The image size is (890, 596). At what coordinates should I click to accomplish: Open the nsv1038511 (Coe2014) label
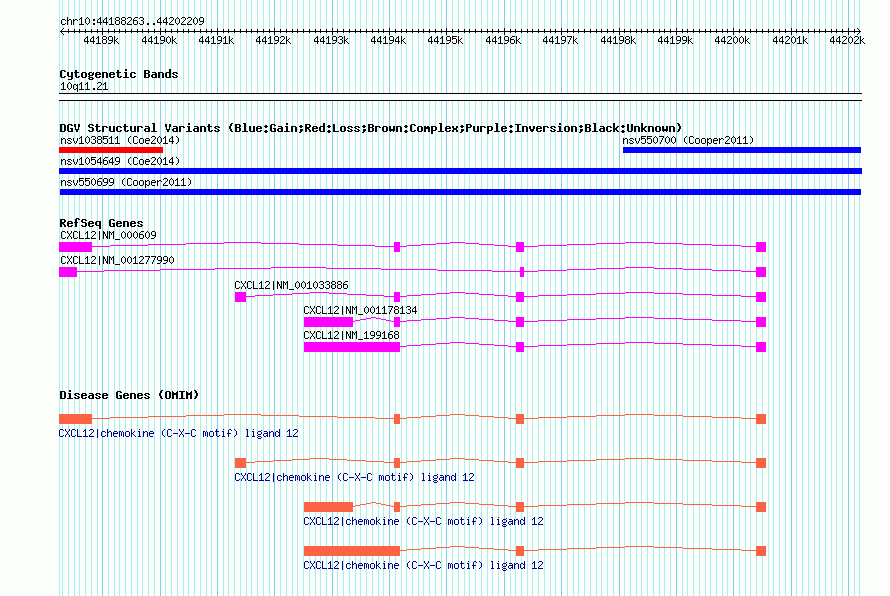(120, 140)
